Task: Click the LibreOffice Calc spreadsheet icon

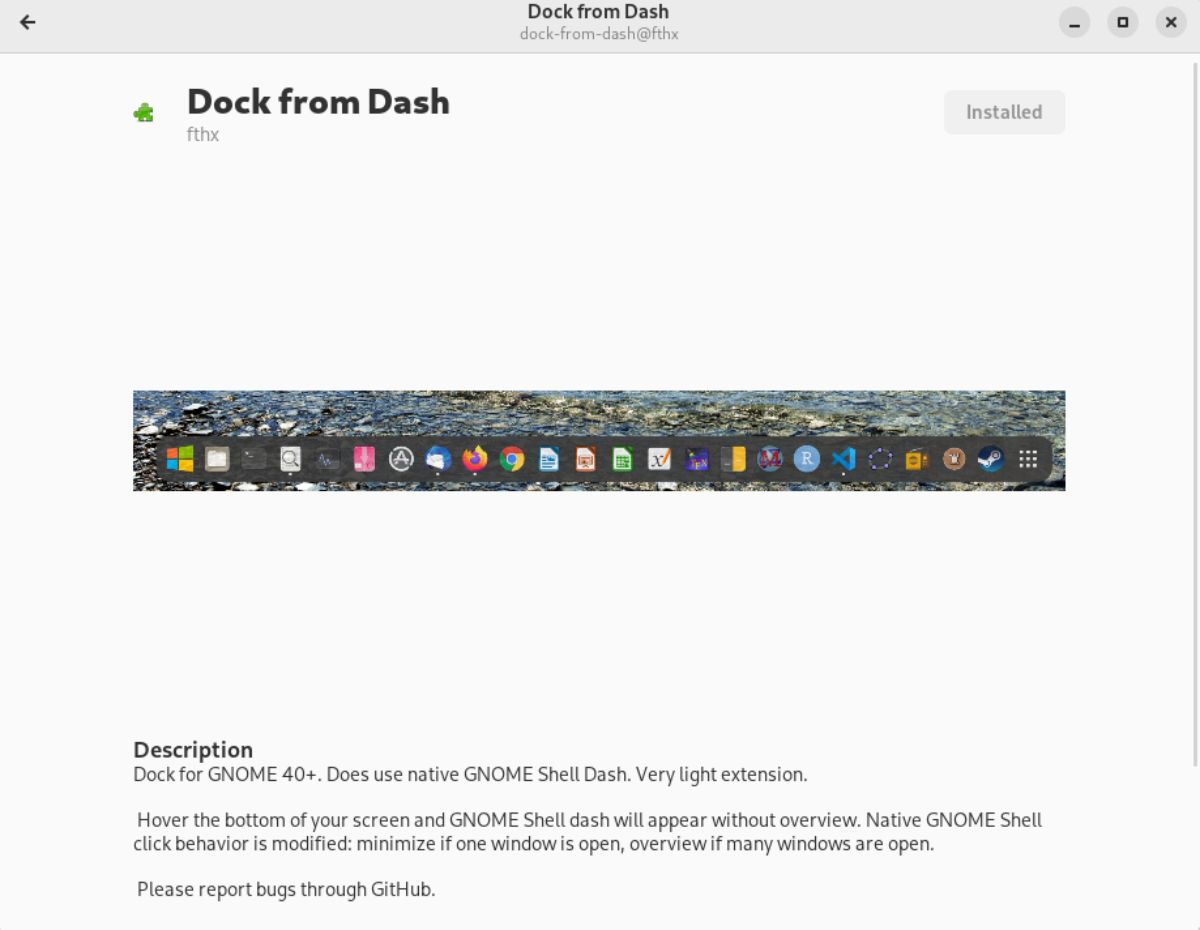Action: click(x=623, y=460)
